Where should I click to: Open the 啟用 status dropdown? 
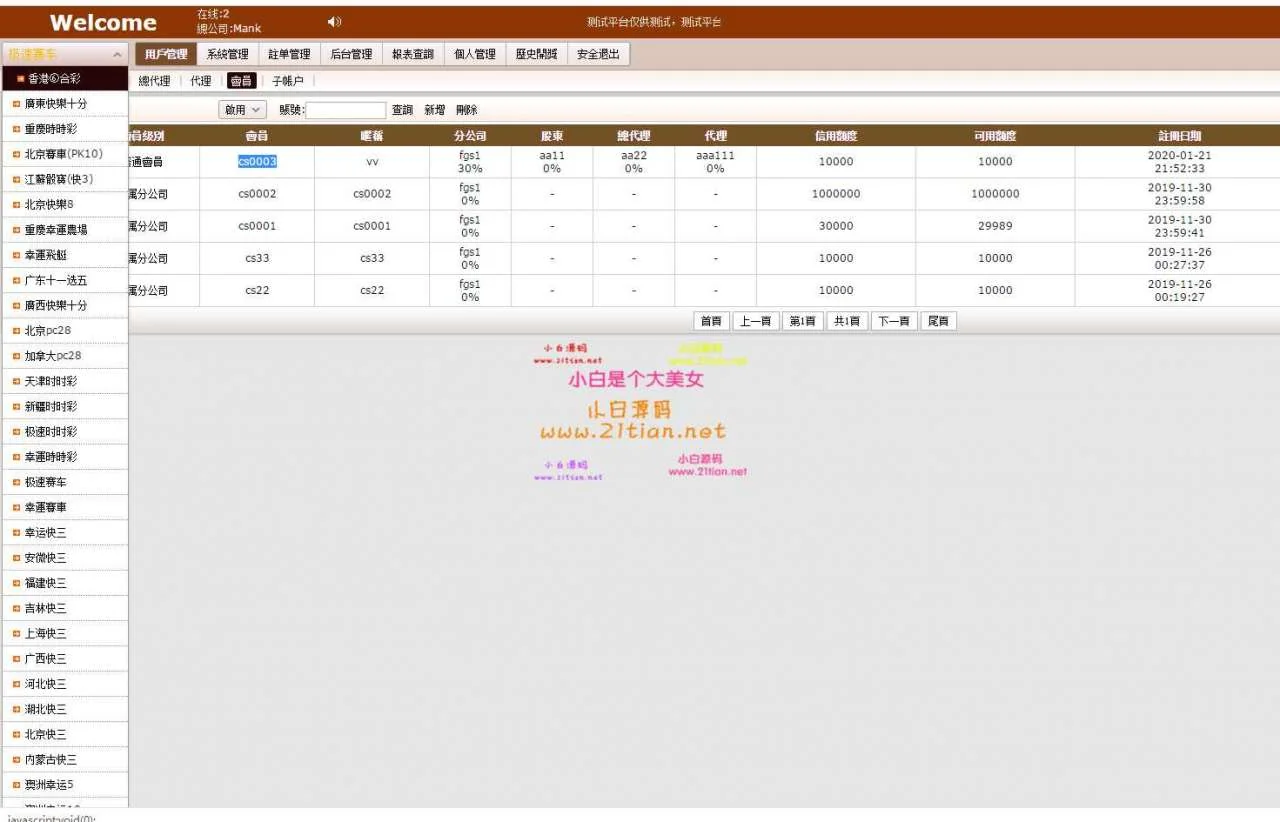[x=242, y=110]
